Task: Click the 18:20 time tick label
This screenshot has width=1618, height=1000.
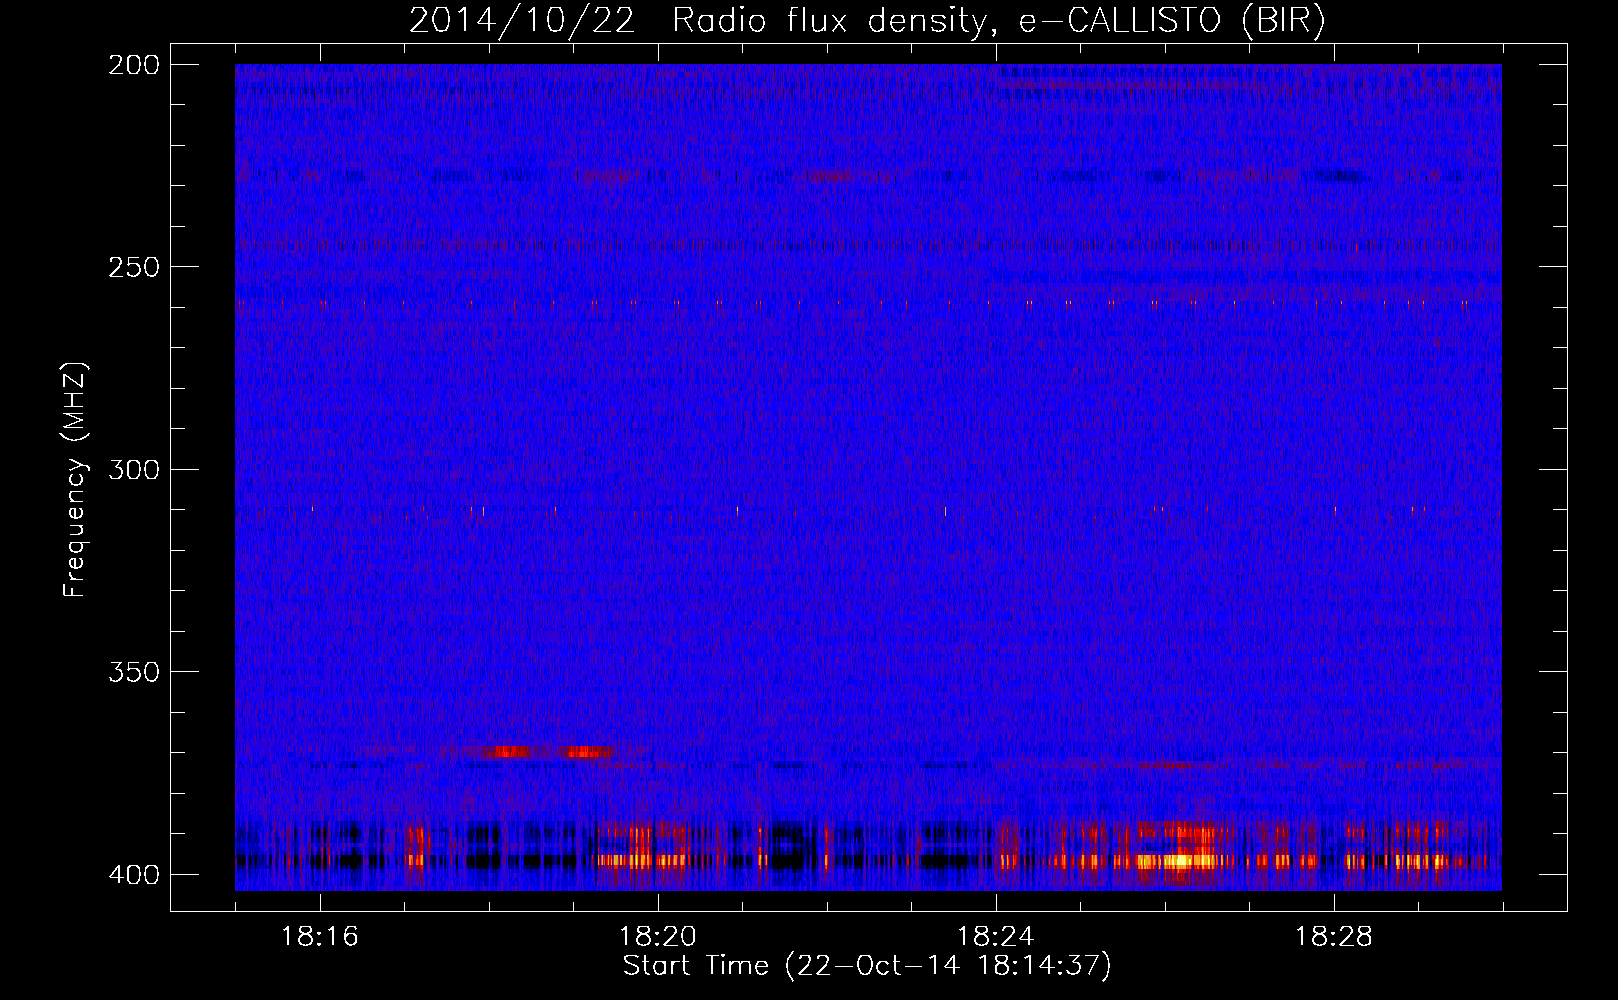Action: point(658,936)
